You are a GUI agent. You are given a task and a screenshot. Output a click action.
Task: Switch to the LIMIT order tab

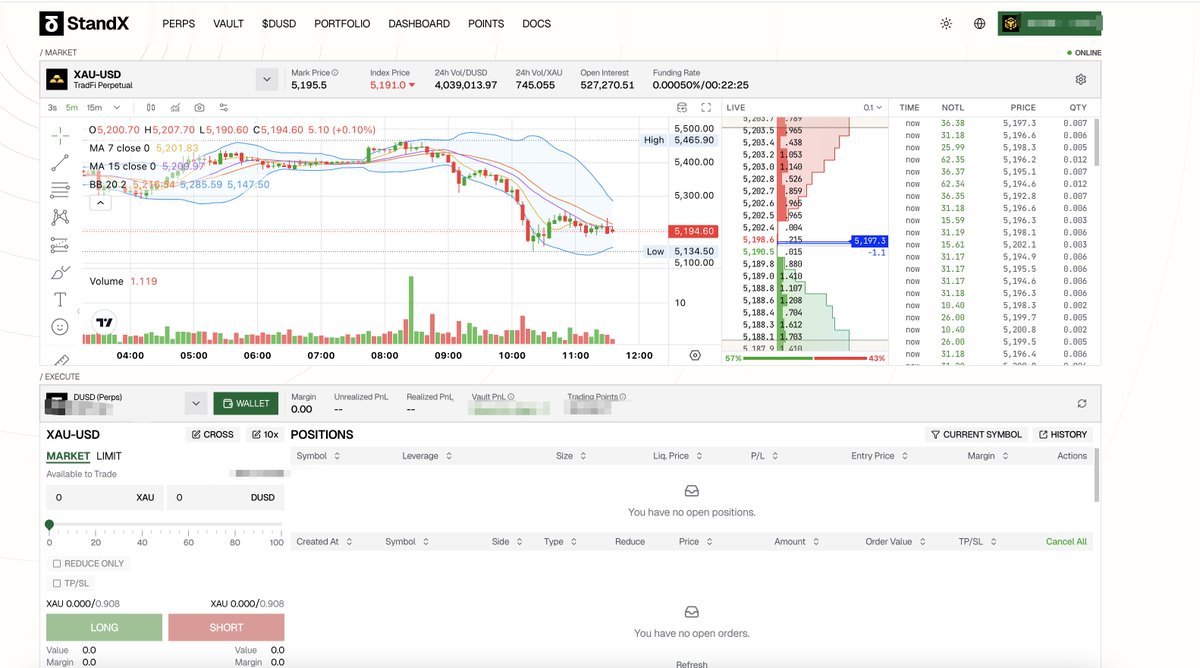[109, 456]
